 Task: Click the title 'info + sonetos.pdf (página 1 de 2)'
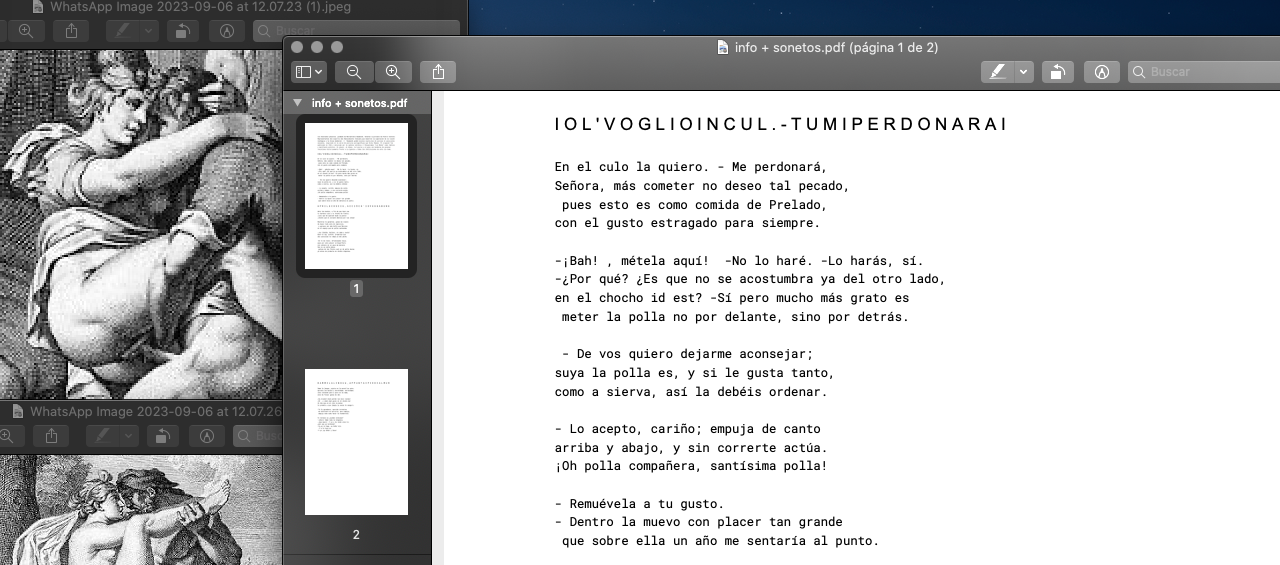pyautogui.click(x=836, y=47)
